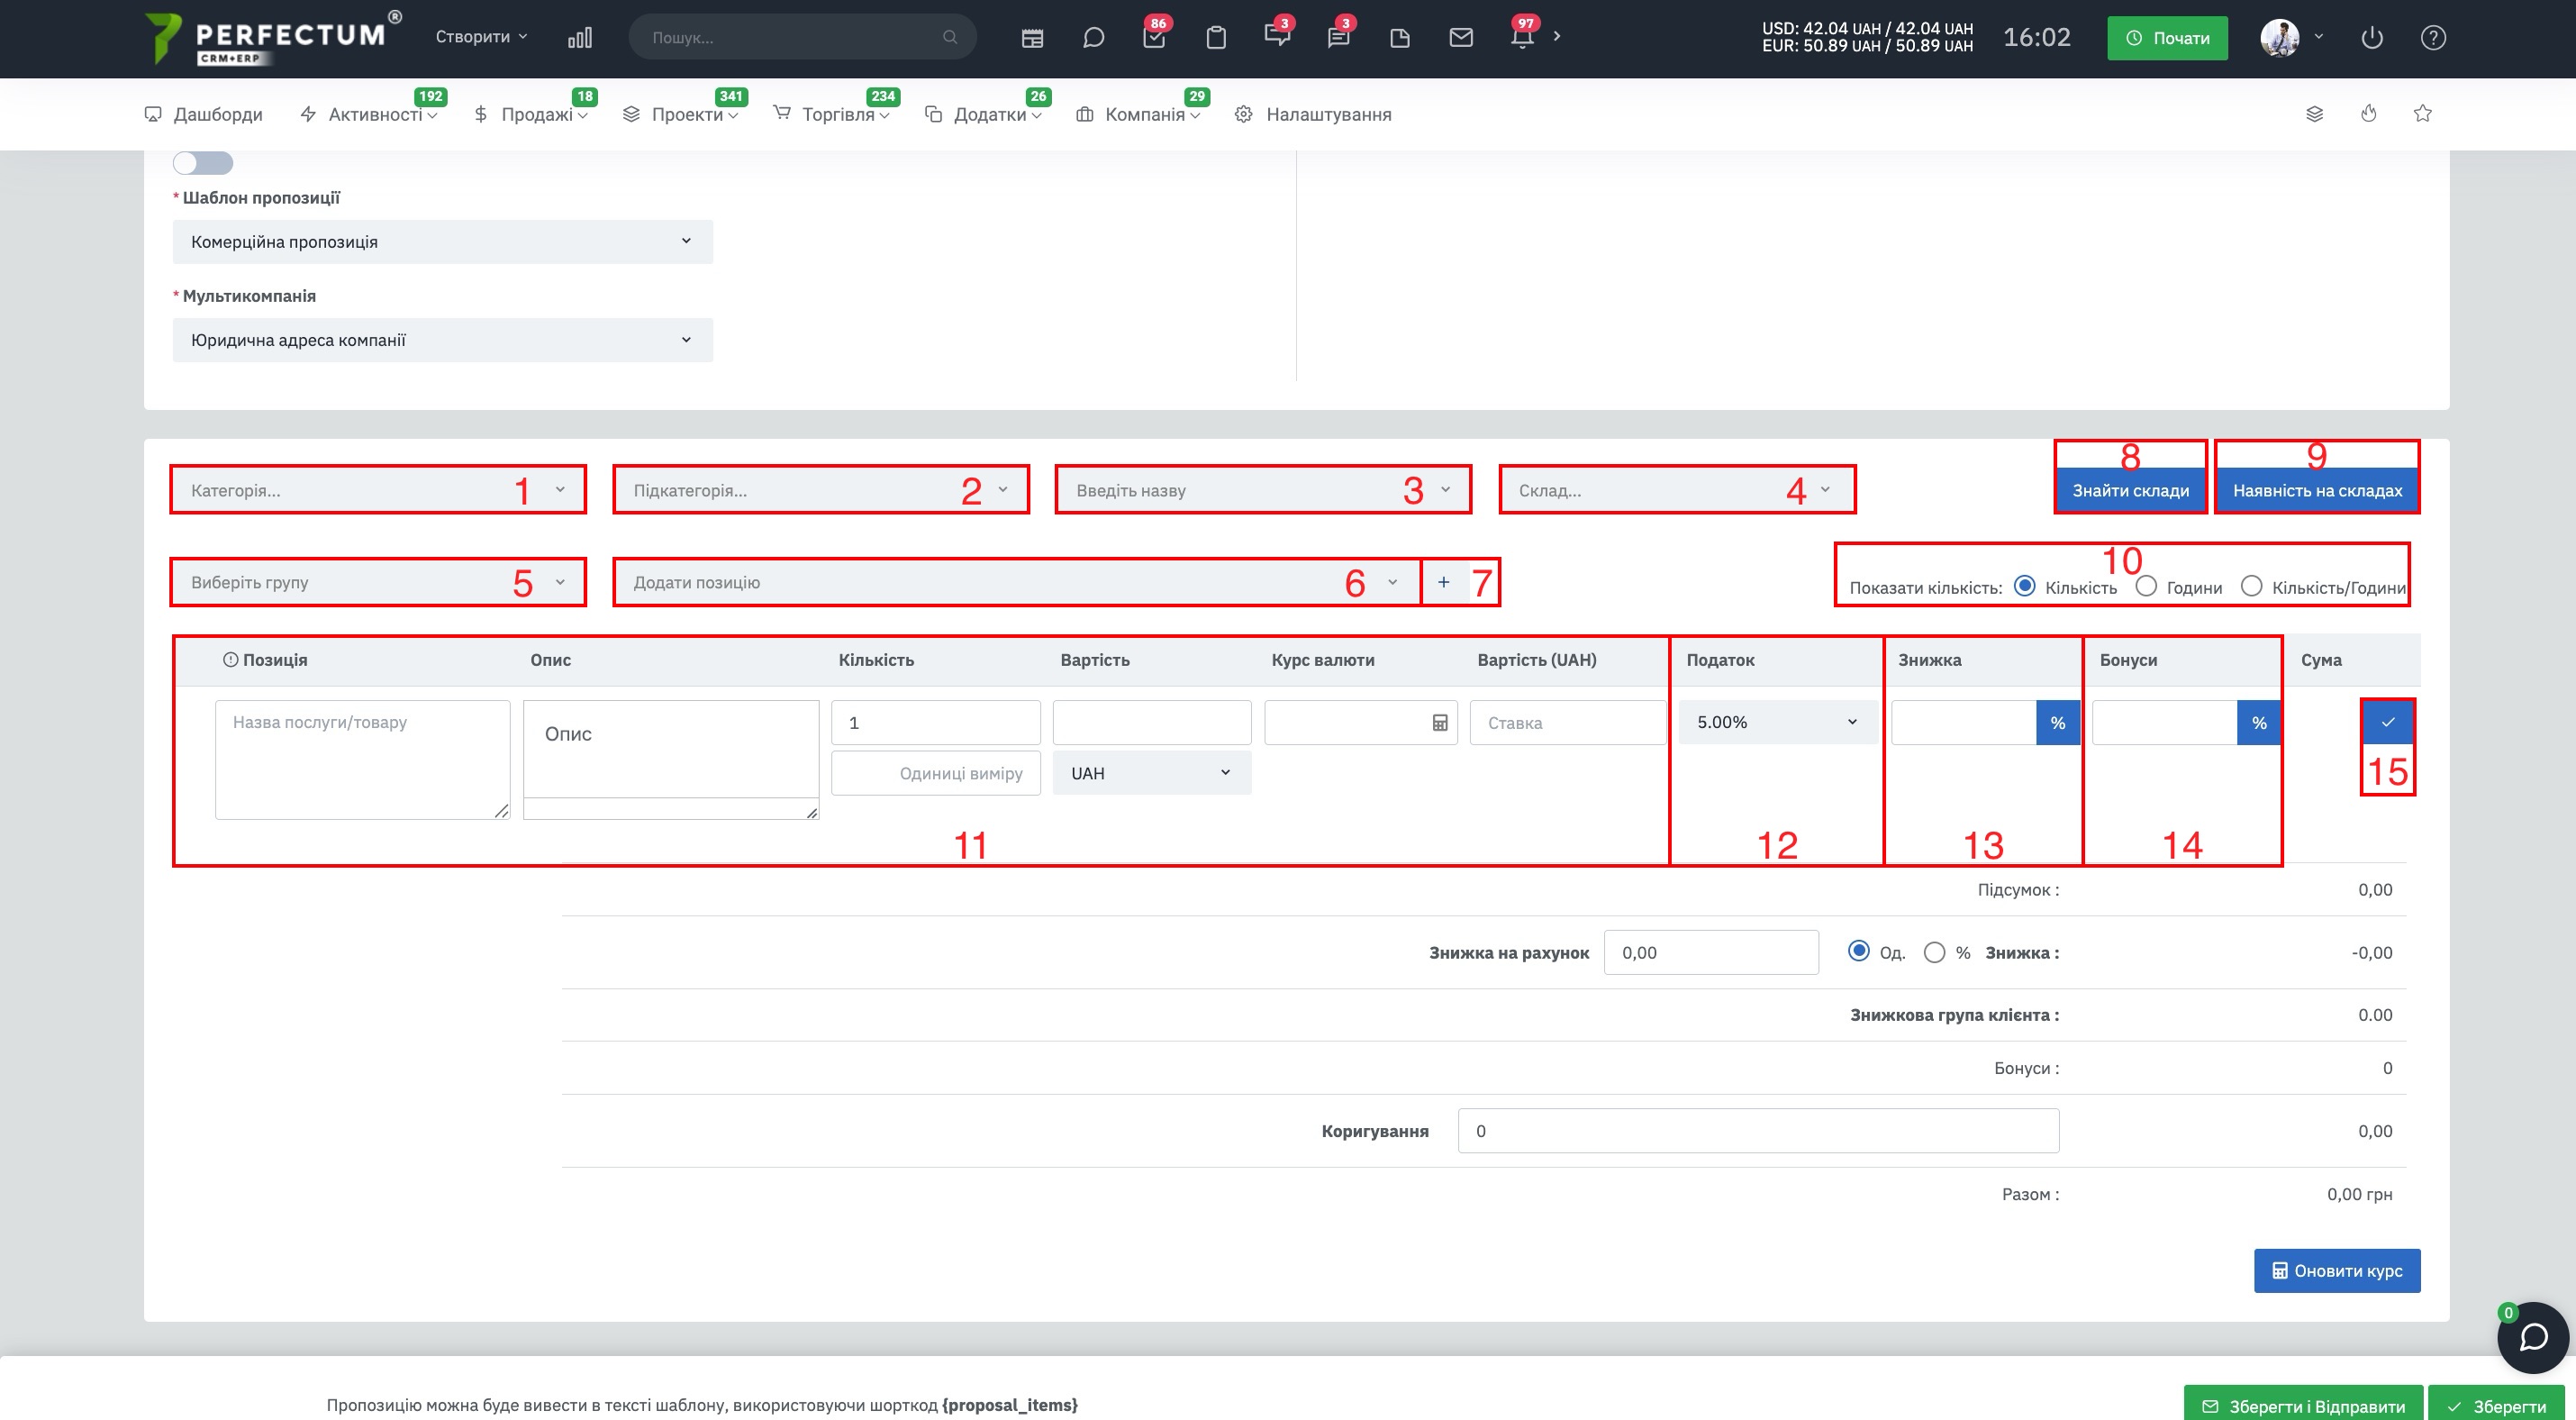Click the notifications bell icon
The width and height of the screenshot is (2576, 1420).
1522,38
